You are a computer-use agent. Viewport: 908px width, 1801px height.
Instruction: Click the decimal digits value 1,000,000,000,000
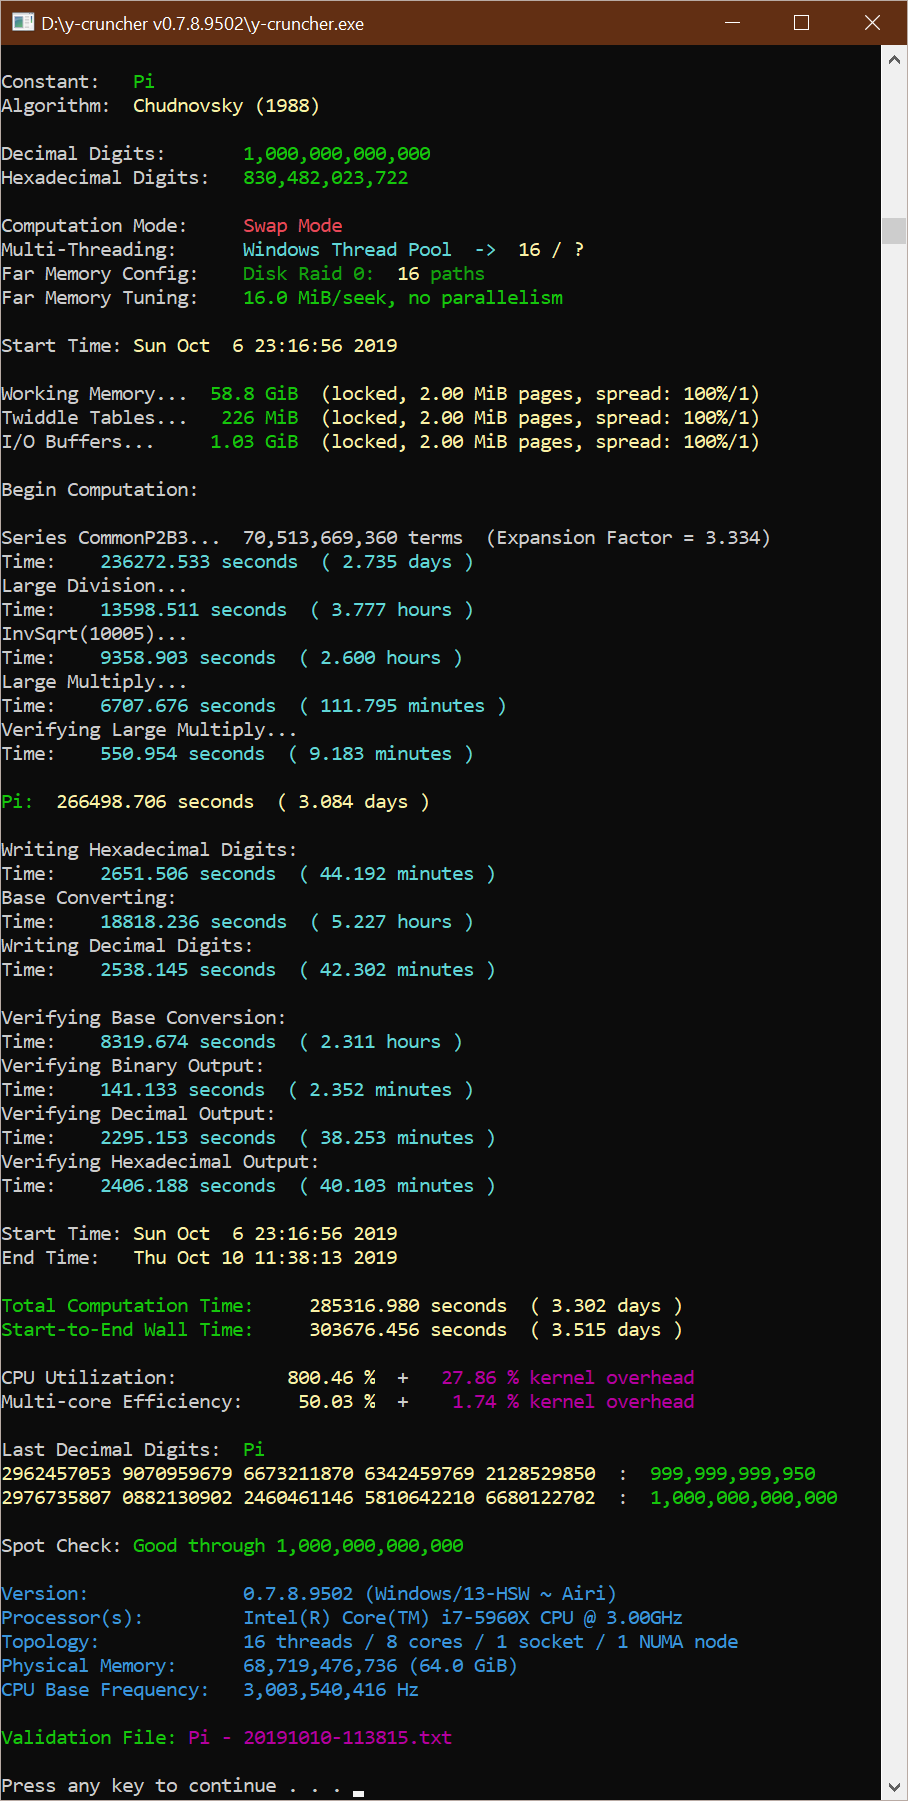click(x=336, y=154)
